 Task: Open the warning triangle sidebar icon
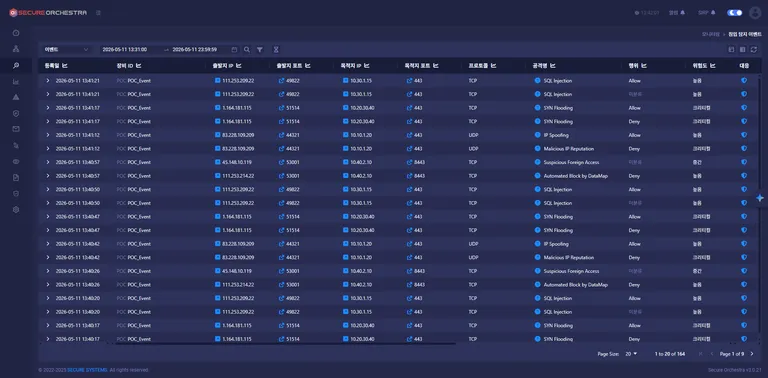pyautogui.click(x=16, y=97)
